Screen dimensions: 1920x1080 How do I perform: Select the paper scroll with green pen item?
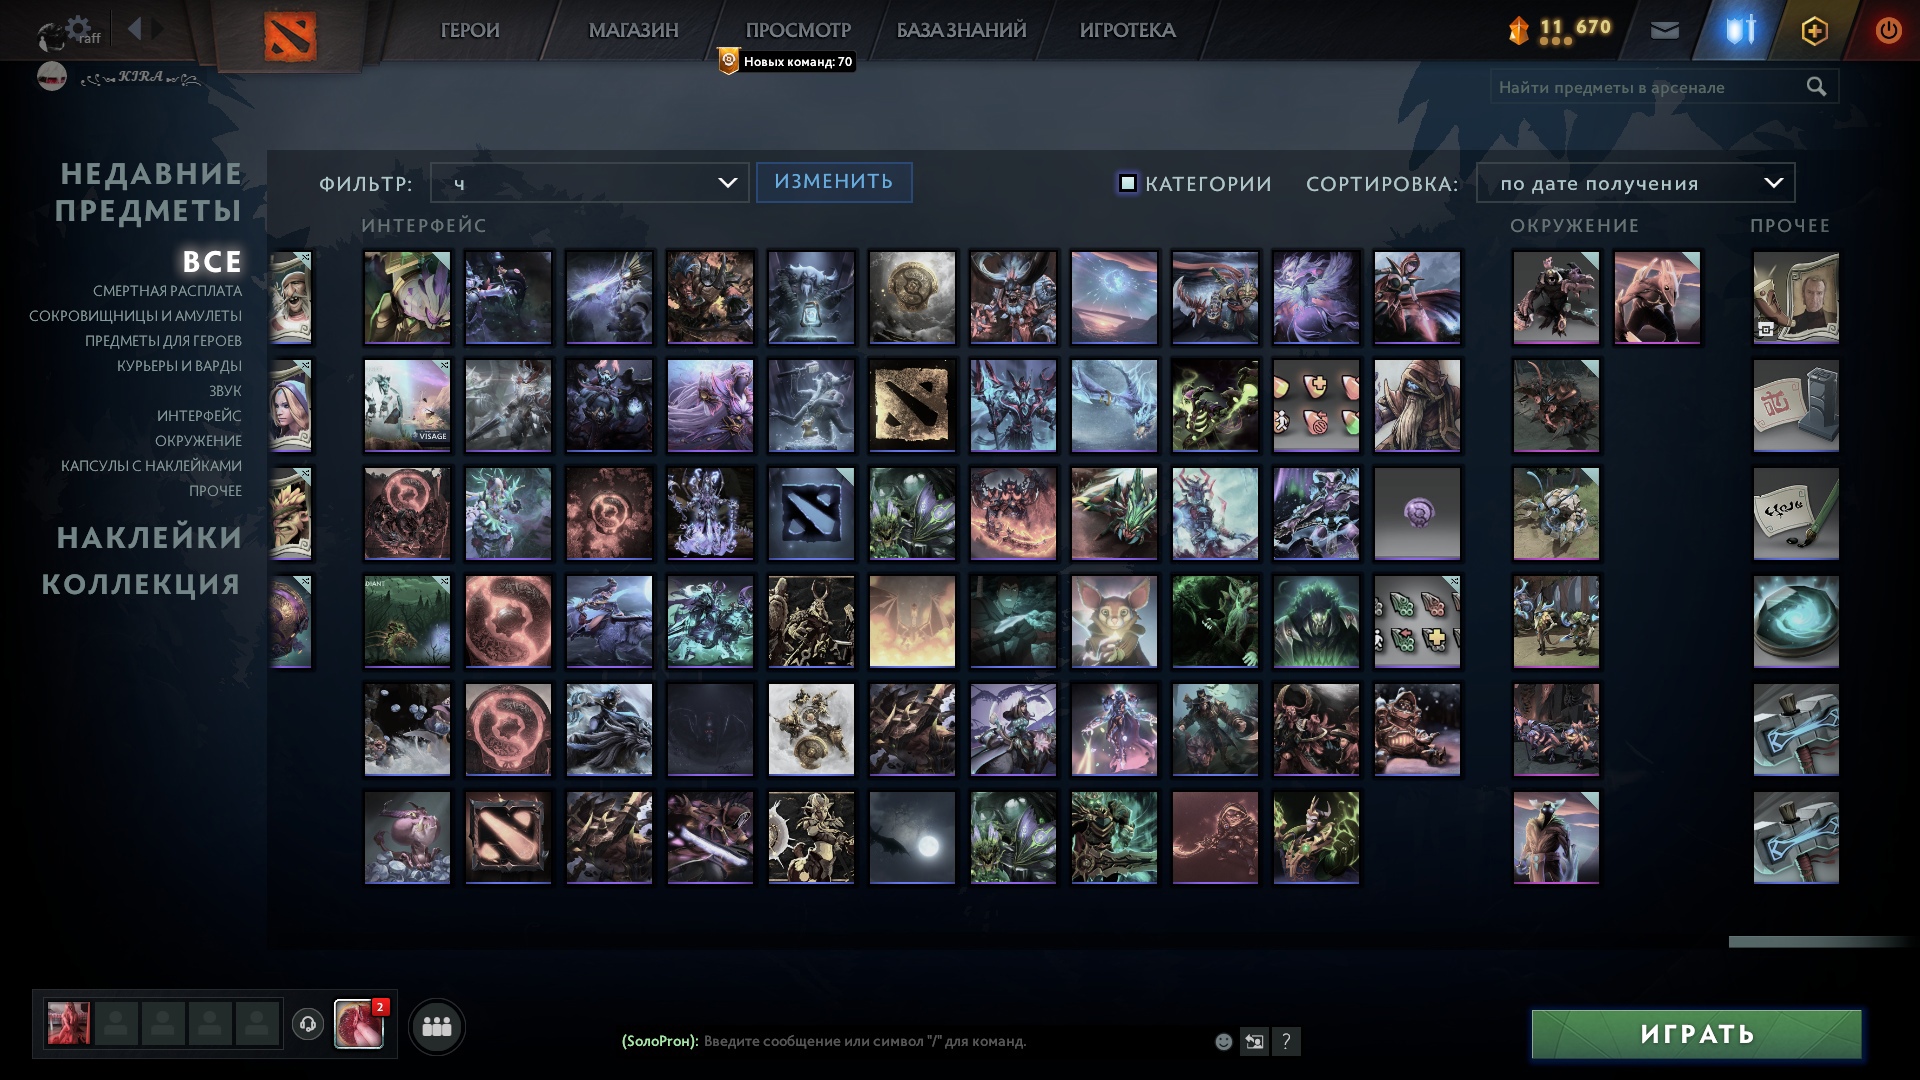coord(1796,513)
